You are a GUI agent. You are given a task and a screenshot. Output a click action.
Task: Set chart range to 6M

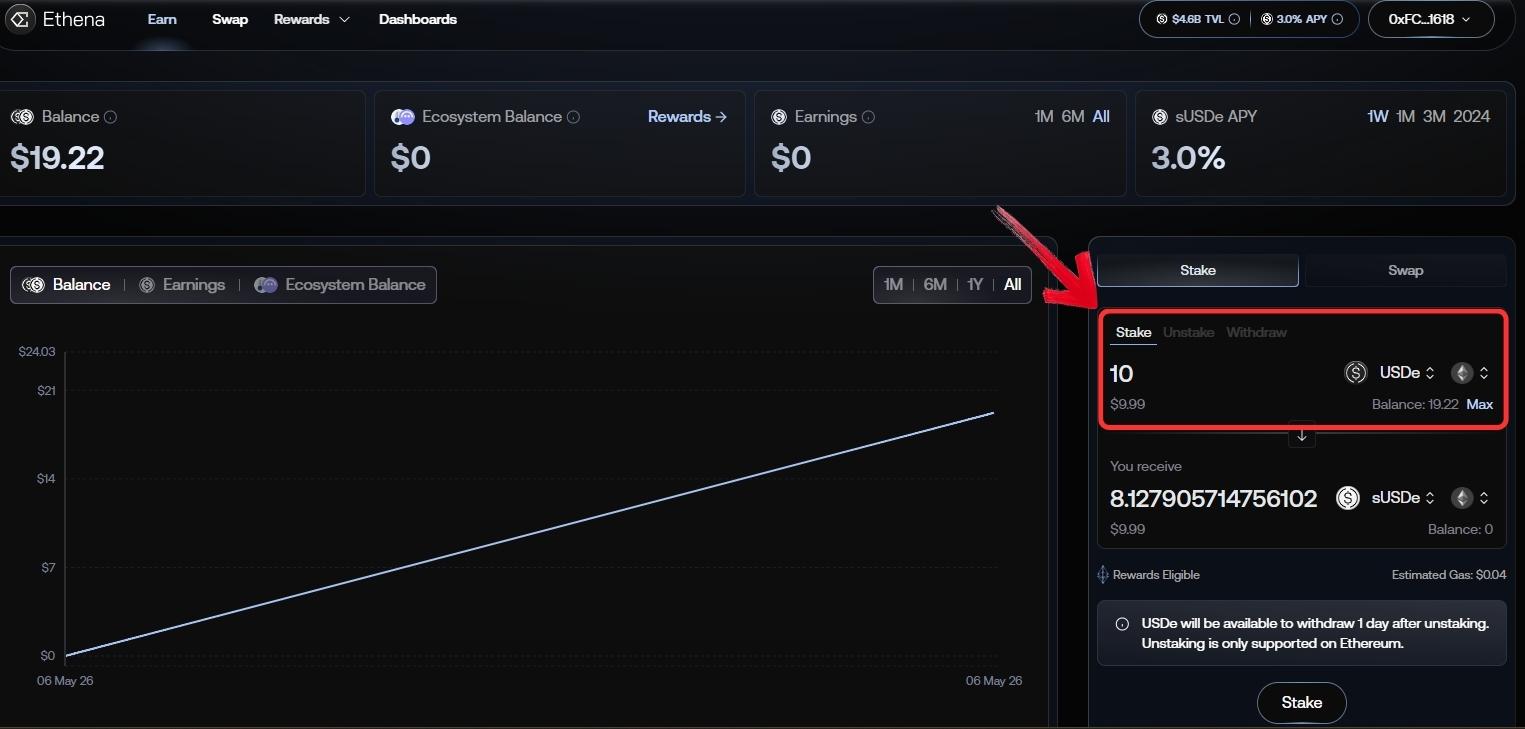click(x=935, y=285)
